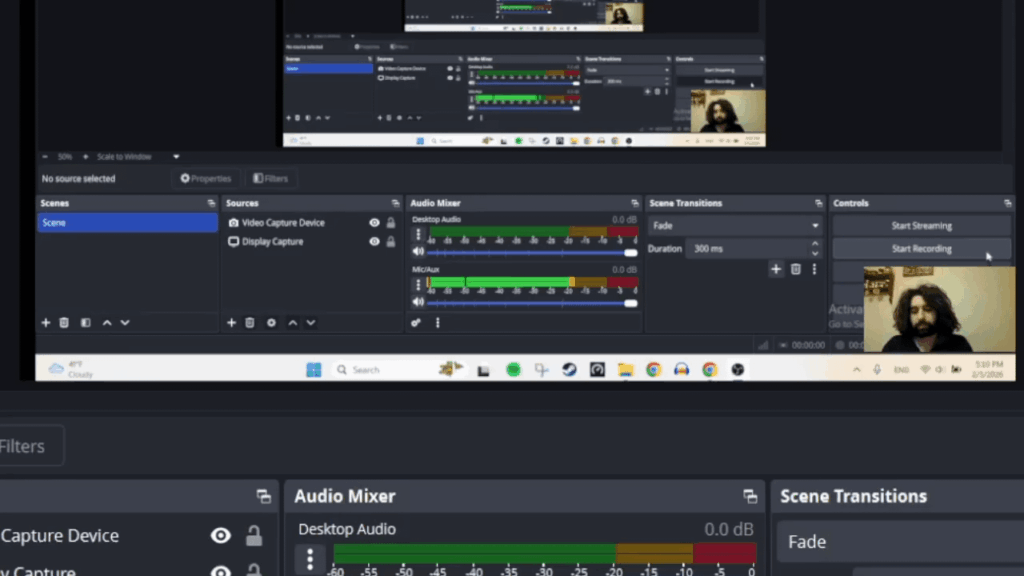Screen dimensions: 1024x576
Task: Open advanced audio gears icon below Mic/Aux
Action: tap(417, 323)
